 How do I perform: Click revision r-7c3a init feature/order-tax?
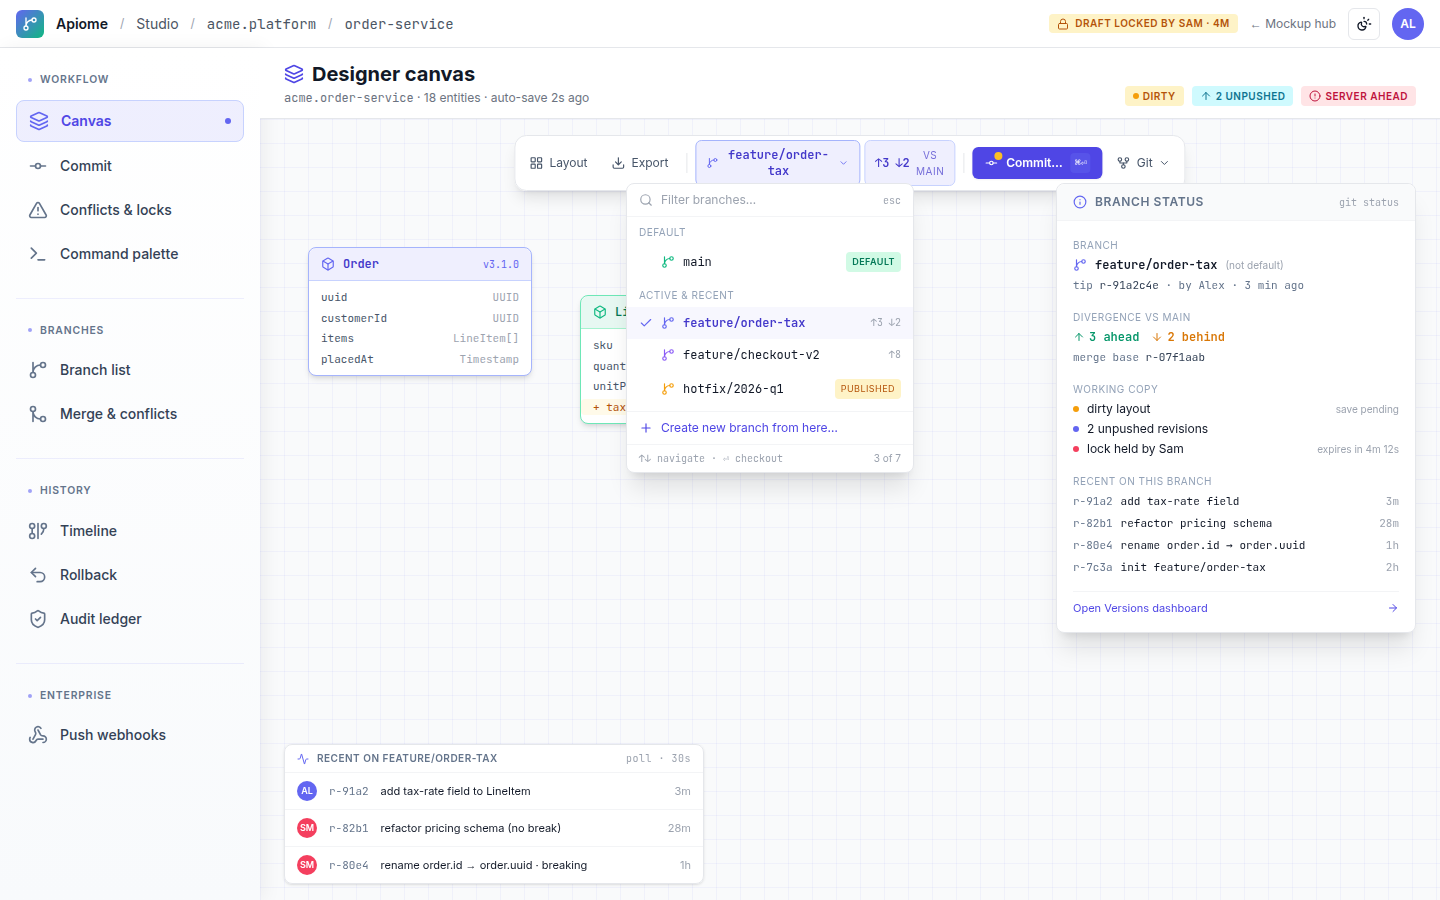1236,568
